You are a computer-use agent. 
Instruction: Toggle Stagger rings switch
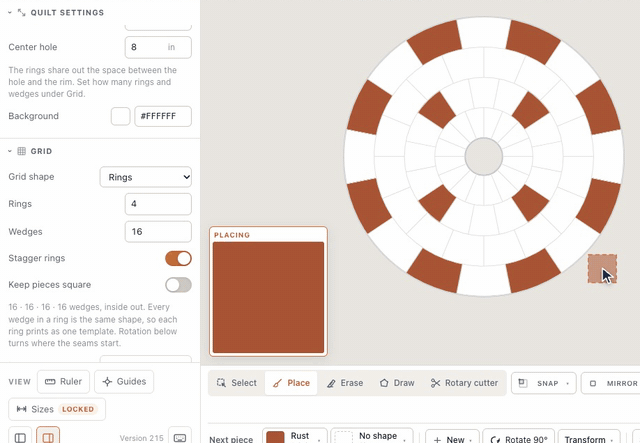[x=178, y=258]
